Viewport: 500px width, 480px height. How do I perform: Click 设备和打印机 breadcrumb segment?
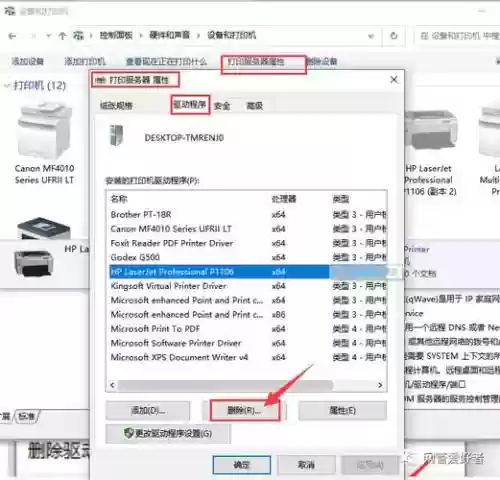pos(231,35)
